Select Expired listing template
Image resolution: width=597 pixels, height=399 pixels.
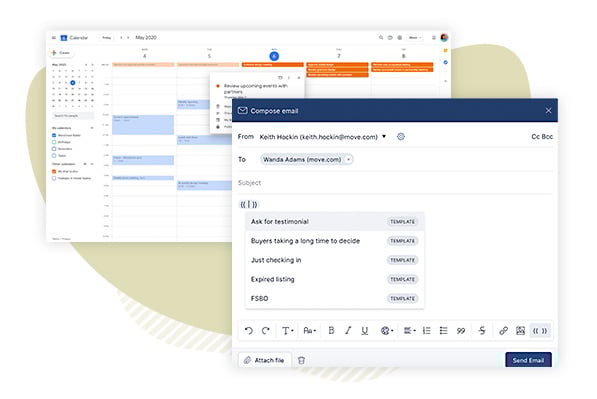tap(334, 279)
